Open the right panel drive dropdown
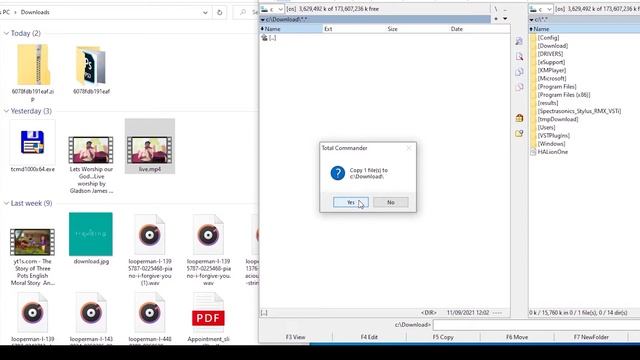Image resolution: width=640 pixels, height=360 pixels. pos(541,9)
